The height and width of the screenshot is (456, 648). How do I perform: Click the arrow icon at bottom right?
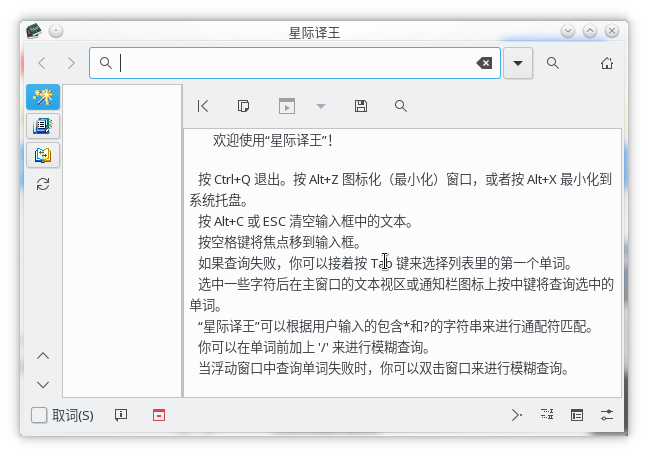pyautogui.click(x=517, y=415)
